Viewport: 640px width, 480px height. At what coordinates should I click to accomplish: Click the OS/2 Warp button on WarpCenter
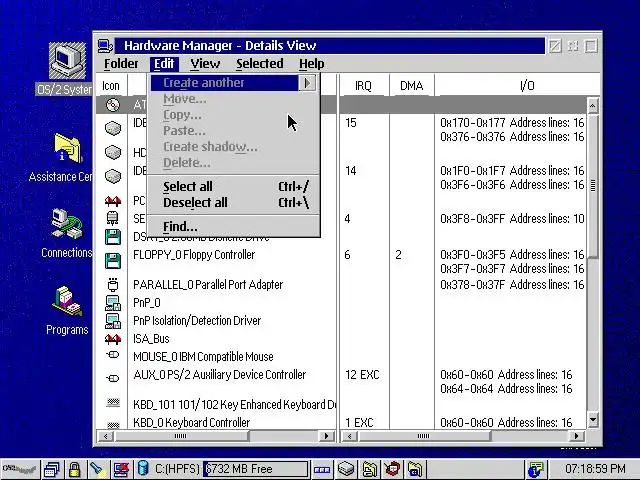pyautogui.click(x=20, y=469)
